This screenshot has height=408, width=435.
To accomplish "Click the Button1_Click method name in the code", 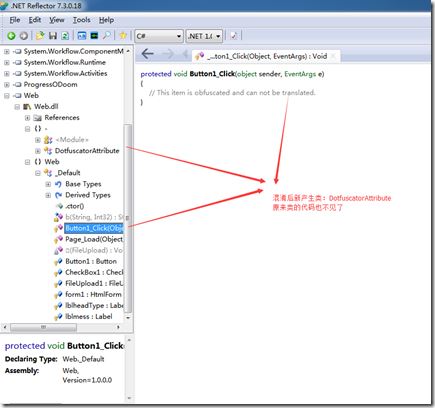I will coord(212,74).
